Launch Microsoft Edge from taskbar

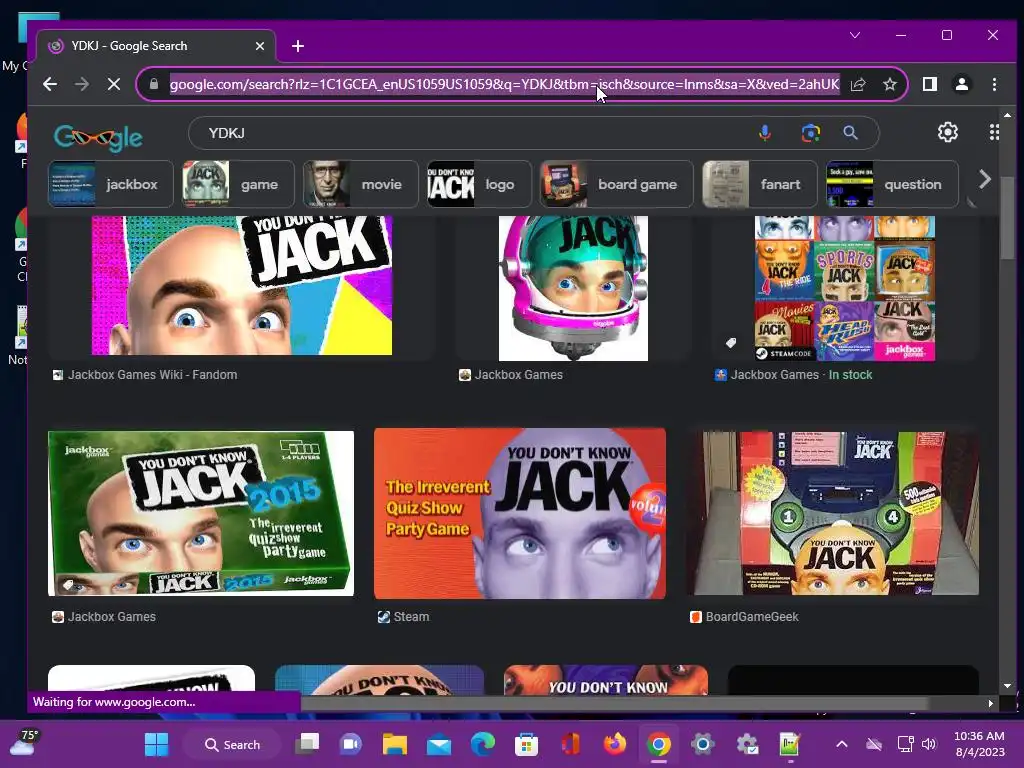pyautogui.click(x=483, y=744)
